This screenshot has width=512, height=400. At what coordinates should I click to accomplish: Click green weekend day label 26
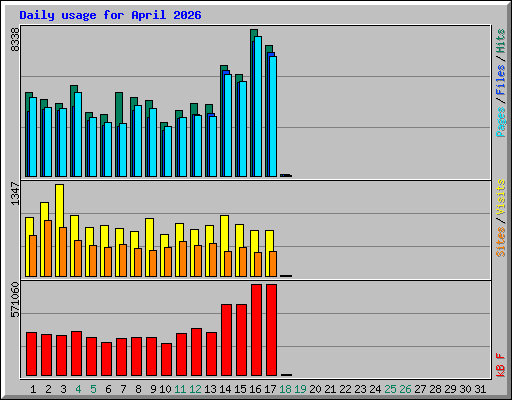coord(405,389)
